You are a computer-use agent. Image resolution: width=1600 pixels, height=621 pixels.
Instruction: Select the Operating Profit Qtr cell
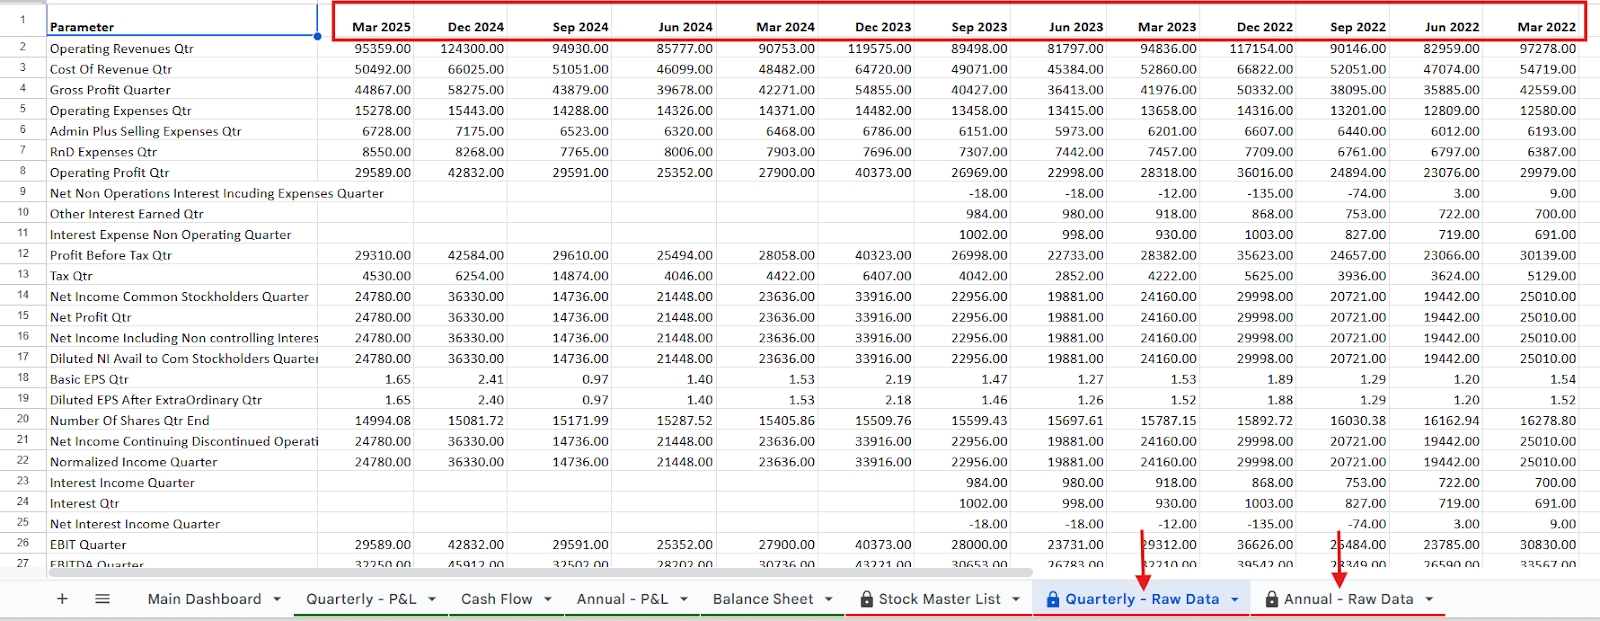coord(182,172)
